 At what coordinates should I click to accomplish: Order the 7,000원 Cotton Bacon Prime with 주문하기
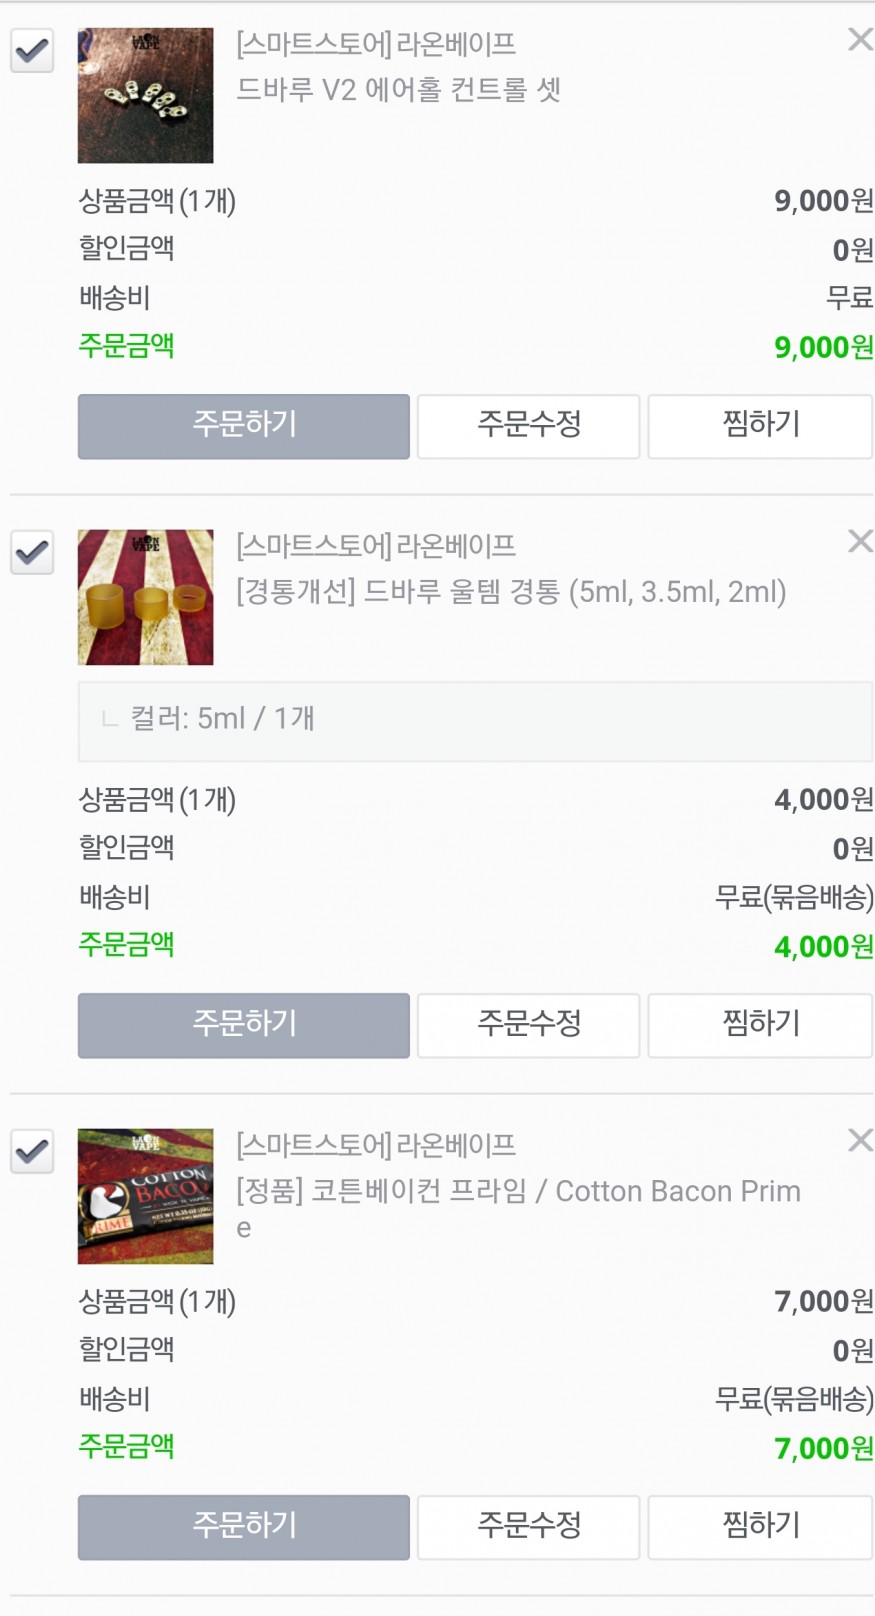tap(244, 1527)
